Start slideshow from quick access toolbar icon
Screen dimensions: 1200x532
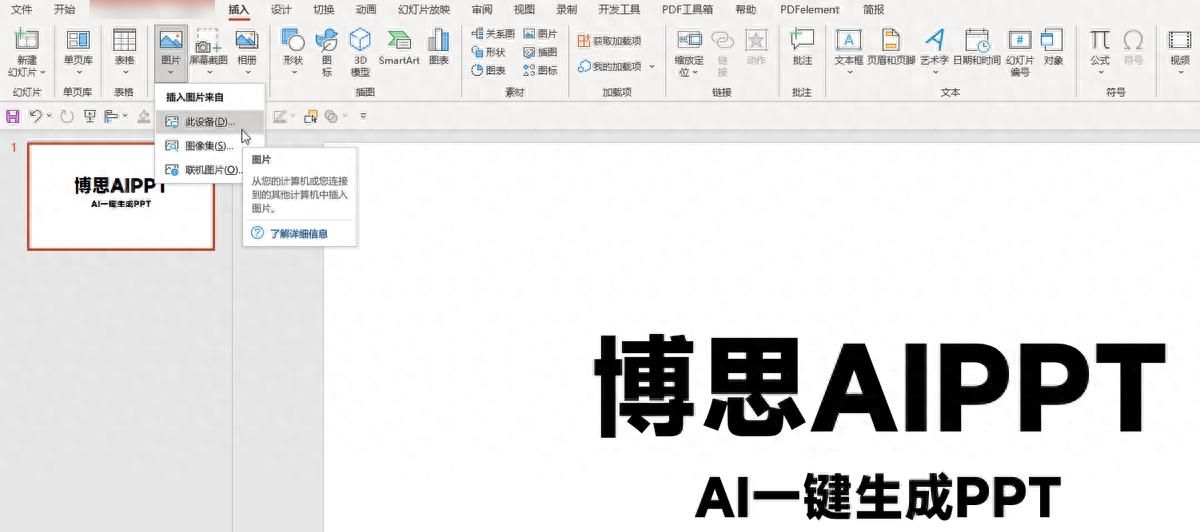90,116
